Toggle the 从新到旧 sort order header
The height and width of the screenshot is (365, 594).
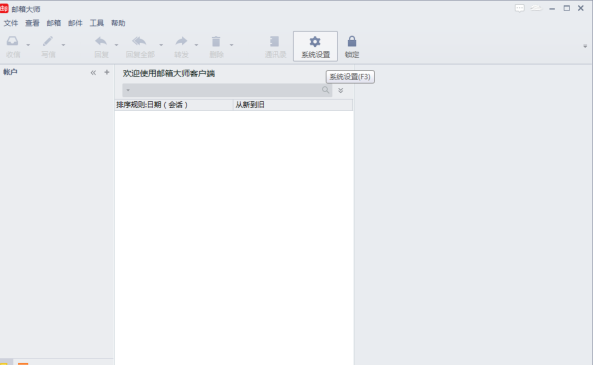[x=293, y=105]
